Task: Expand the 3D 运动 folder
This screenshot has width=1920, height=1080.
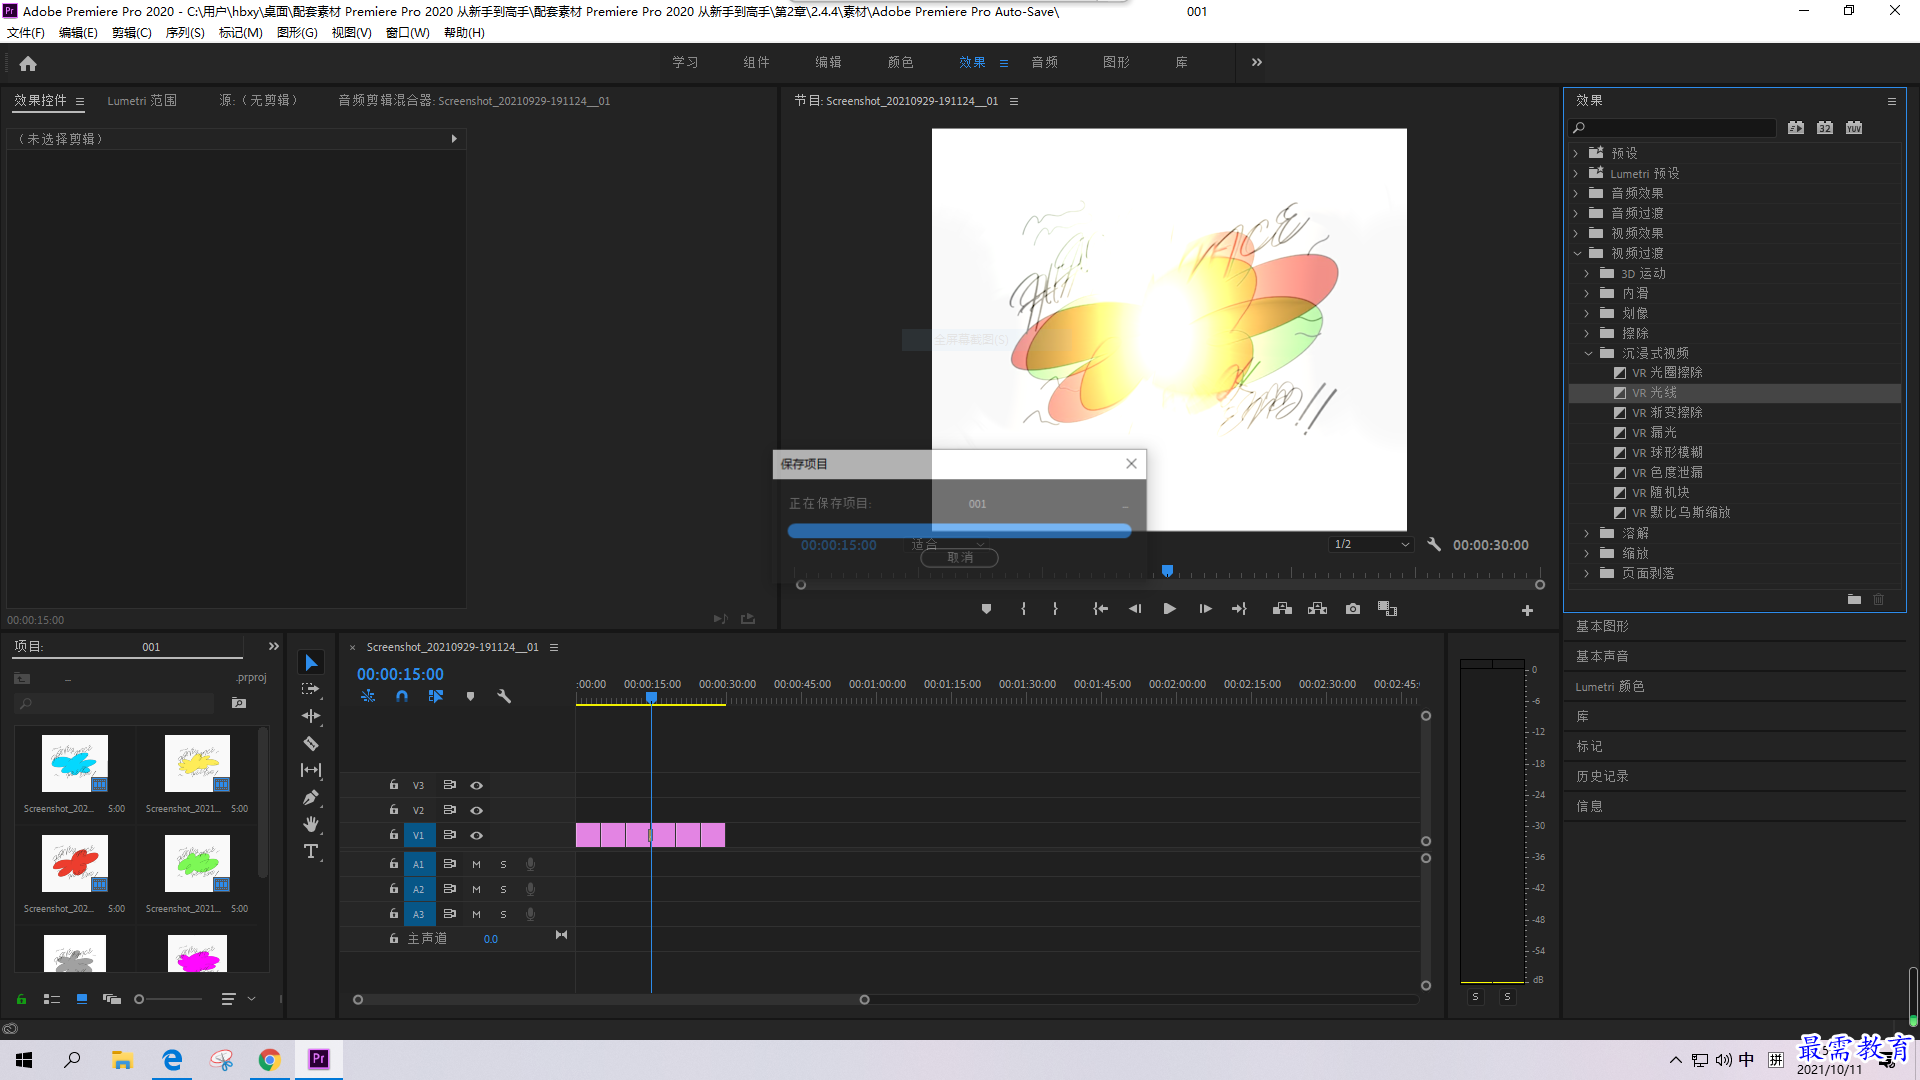Action: [x=1587, y=273]
